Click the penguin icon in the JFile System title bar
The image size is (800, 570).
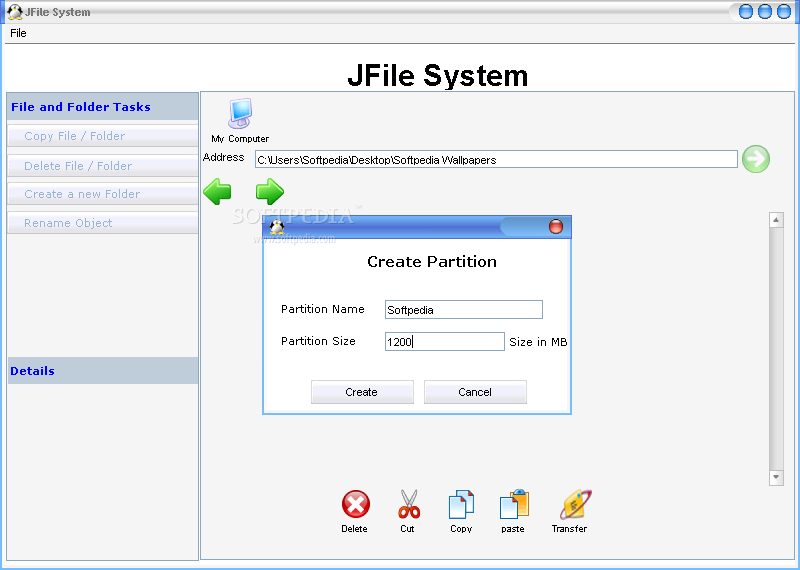pos(15,12)
